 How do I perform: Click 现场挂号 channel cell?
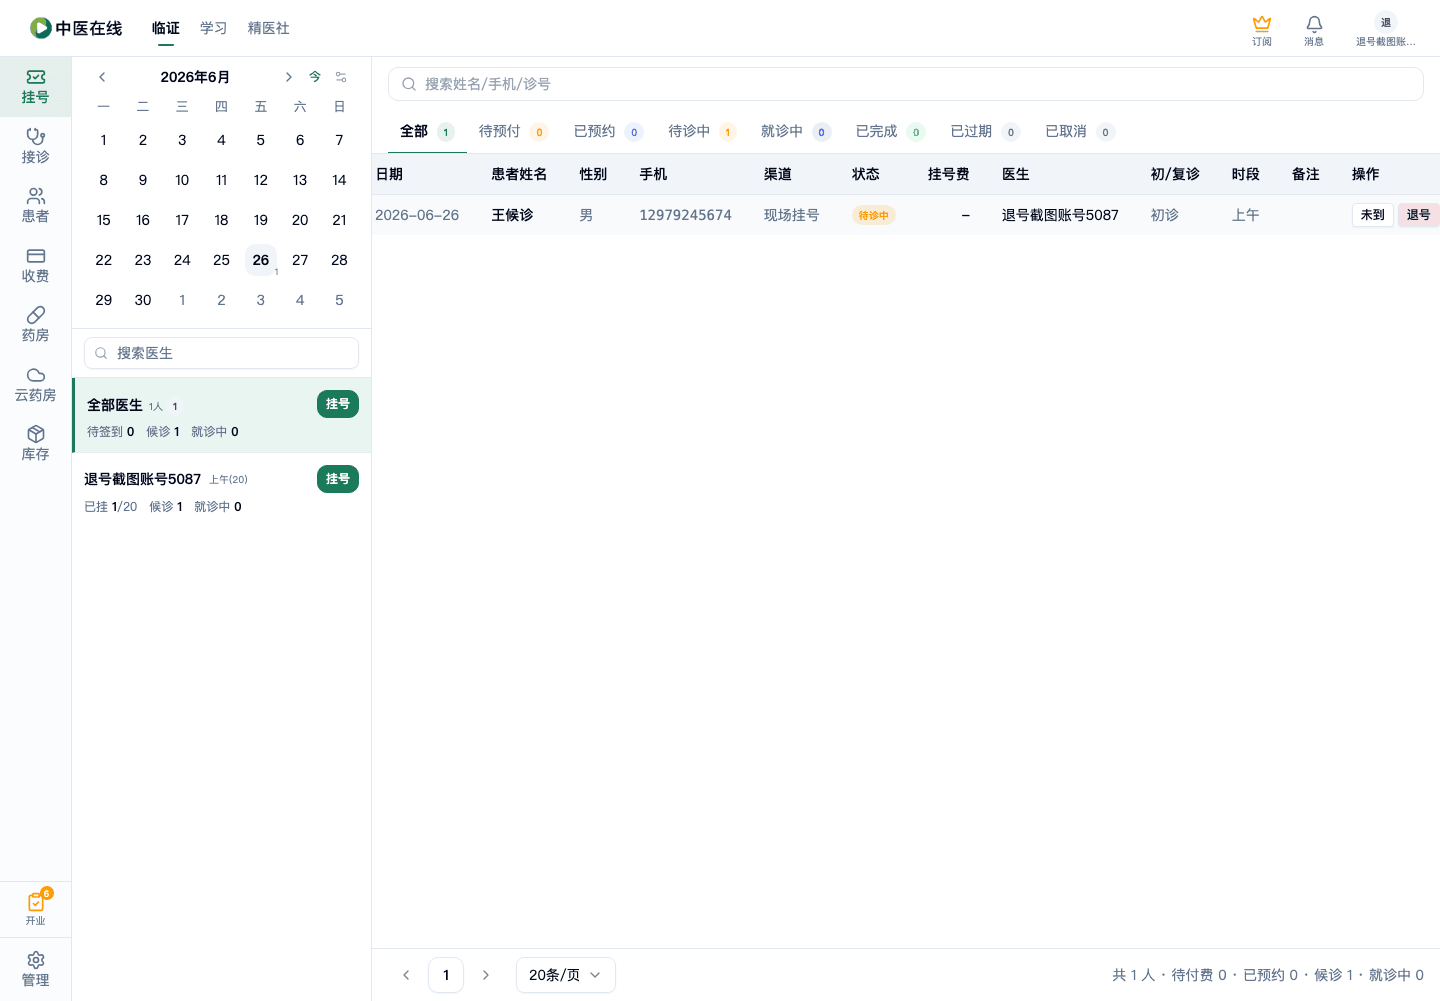pyautogui.click(x=792, y=215)
